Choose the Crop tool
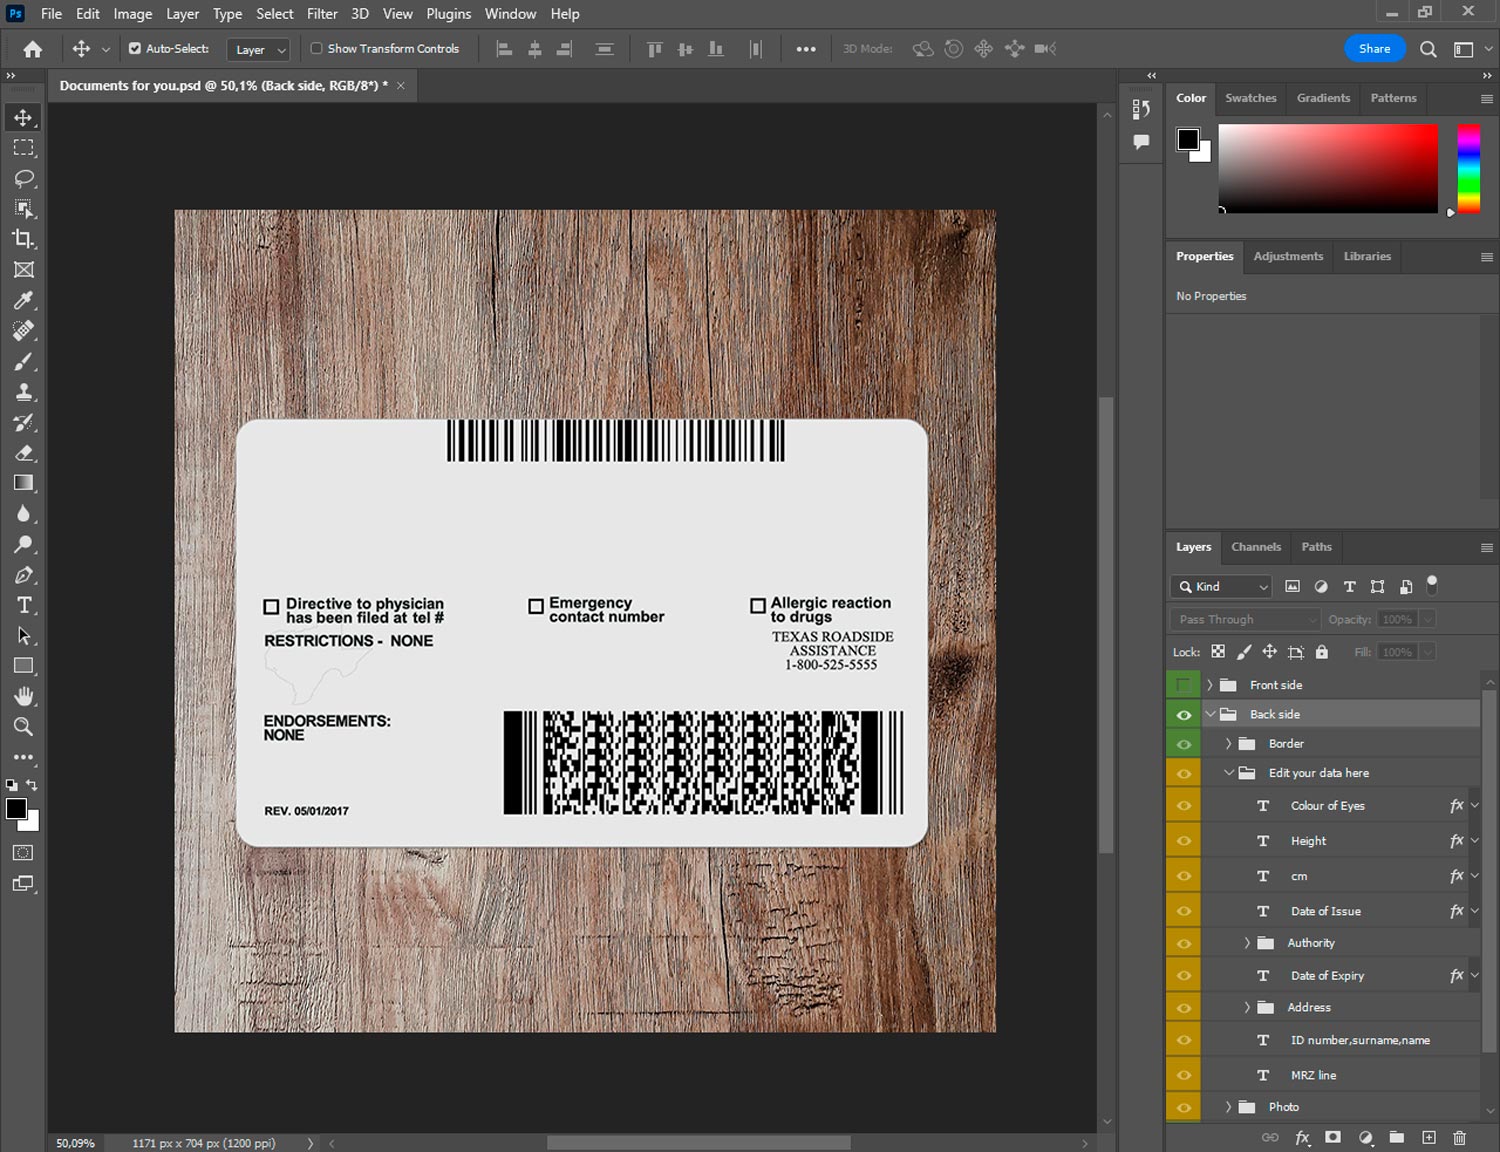 pos(23,239)
